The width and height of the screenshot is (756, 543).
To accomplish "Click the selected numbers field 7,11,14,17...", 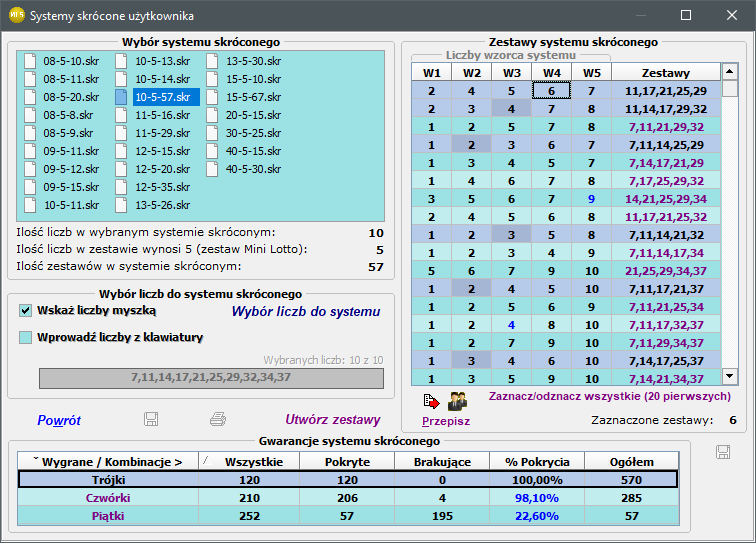I will click(x=211, y=378).
